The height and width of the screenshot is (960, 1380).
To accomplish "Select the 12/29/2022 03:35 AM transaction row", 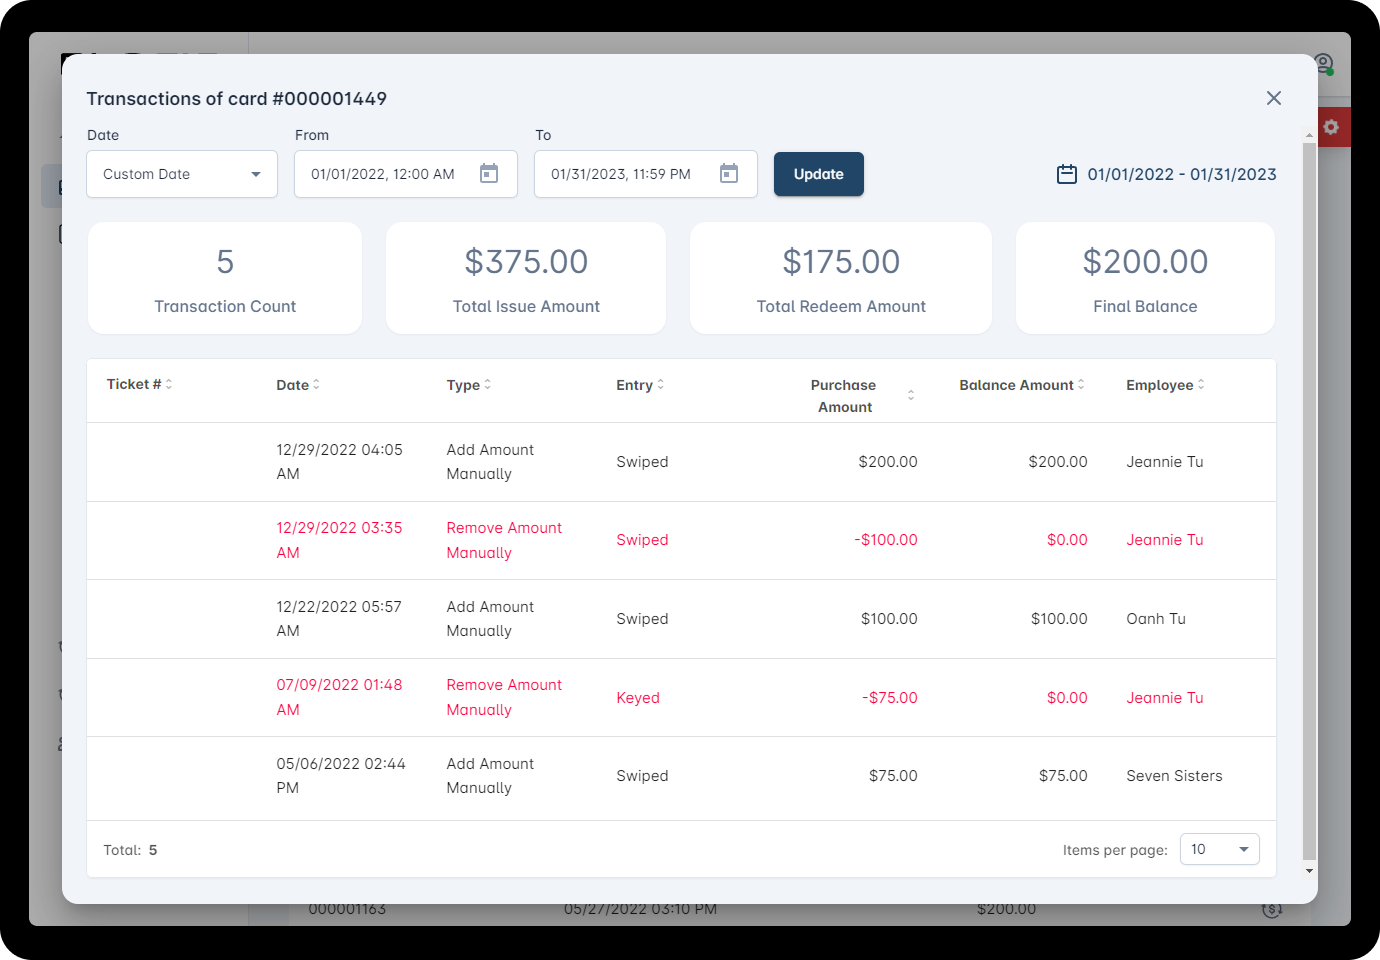I will (x=680, y=540).
